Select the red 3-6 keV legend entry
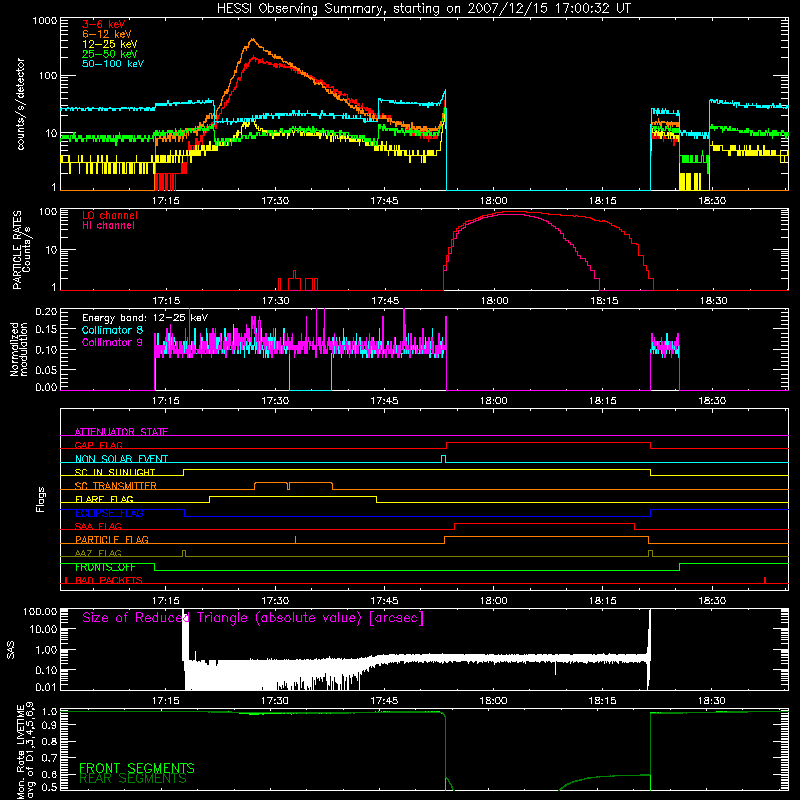The image size is (800, 800). pos(103,24)
